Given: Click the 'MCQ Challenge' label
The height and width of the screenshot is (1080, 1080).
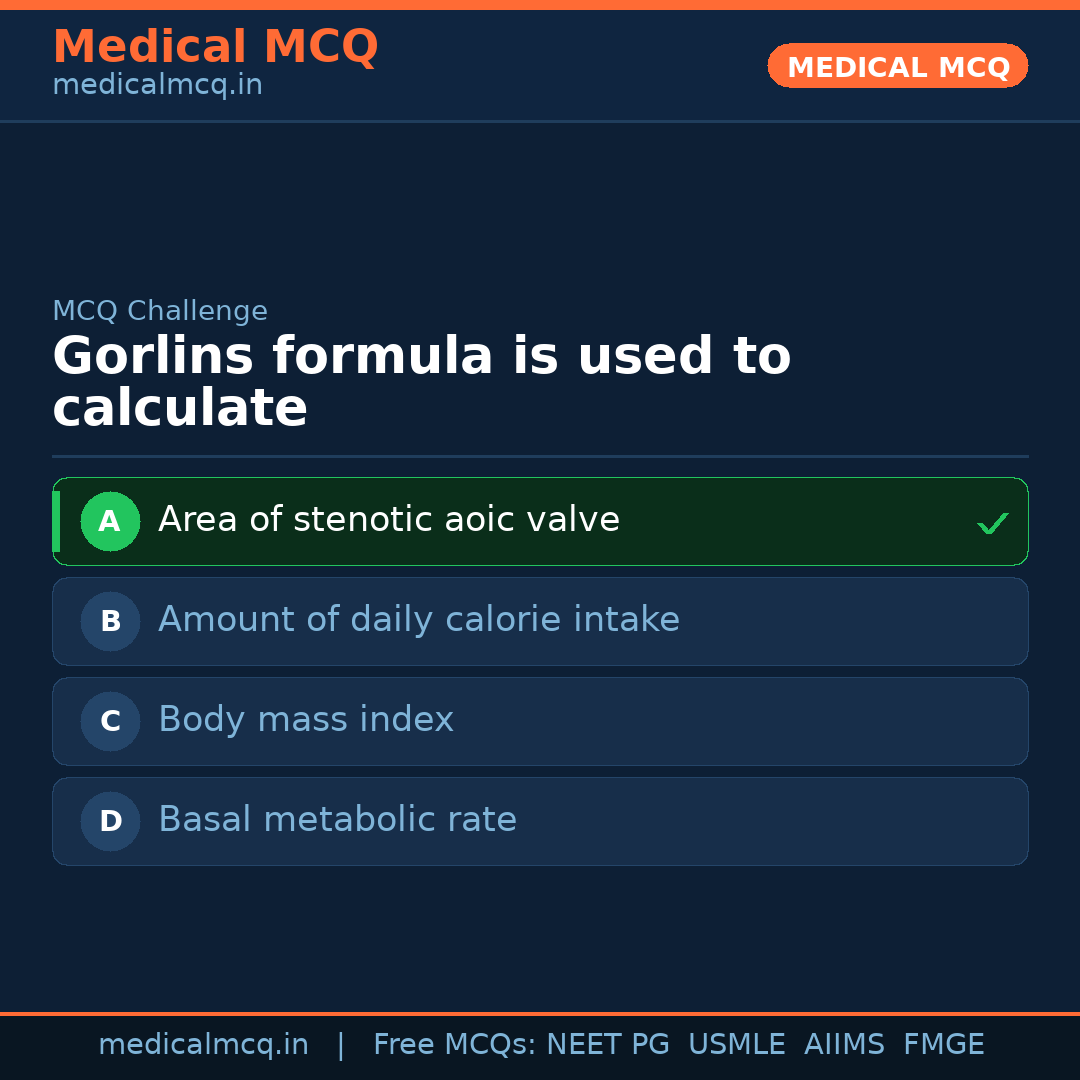Looking at the screenshot, I should [160, 311].
